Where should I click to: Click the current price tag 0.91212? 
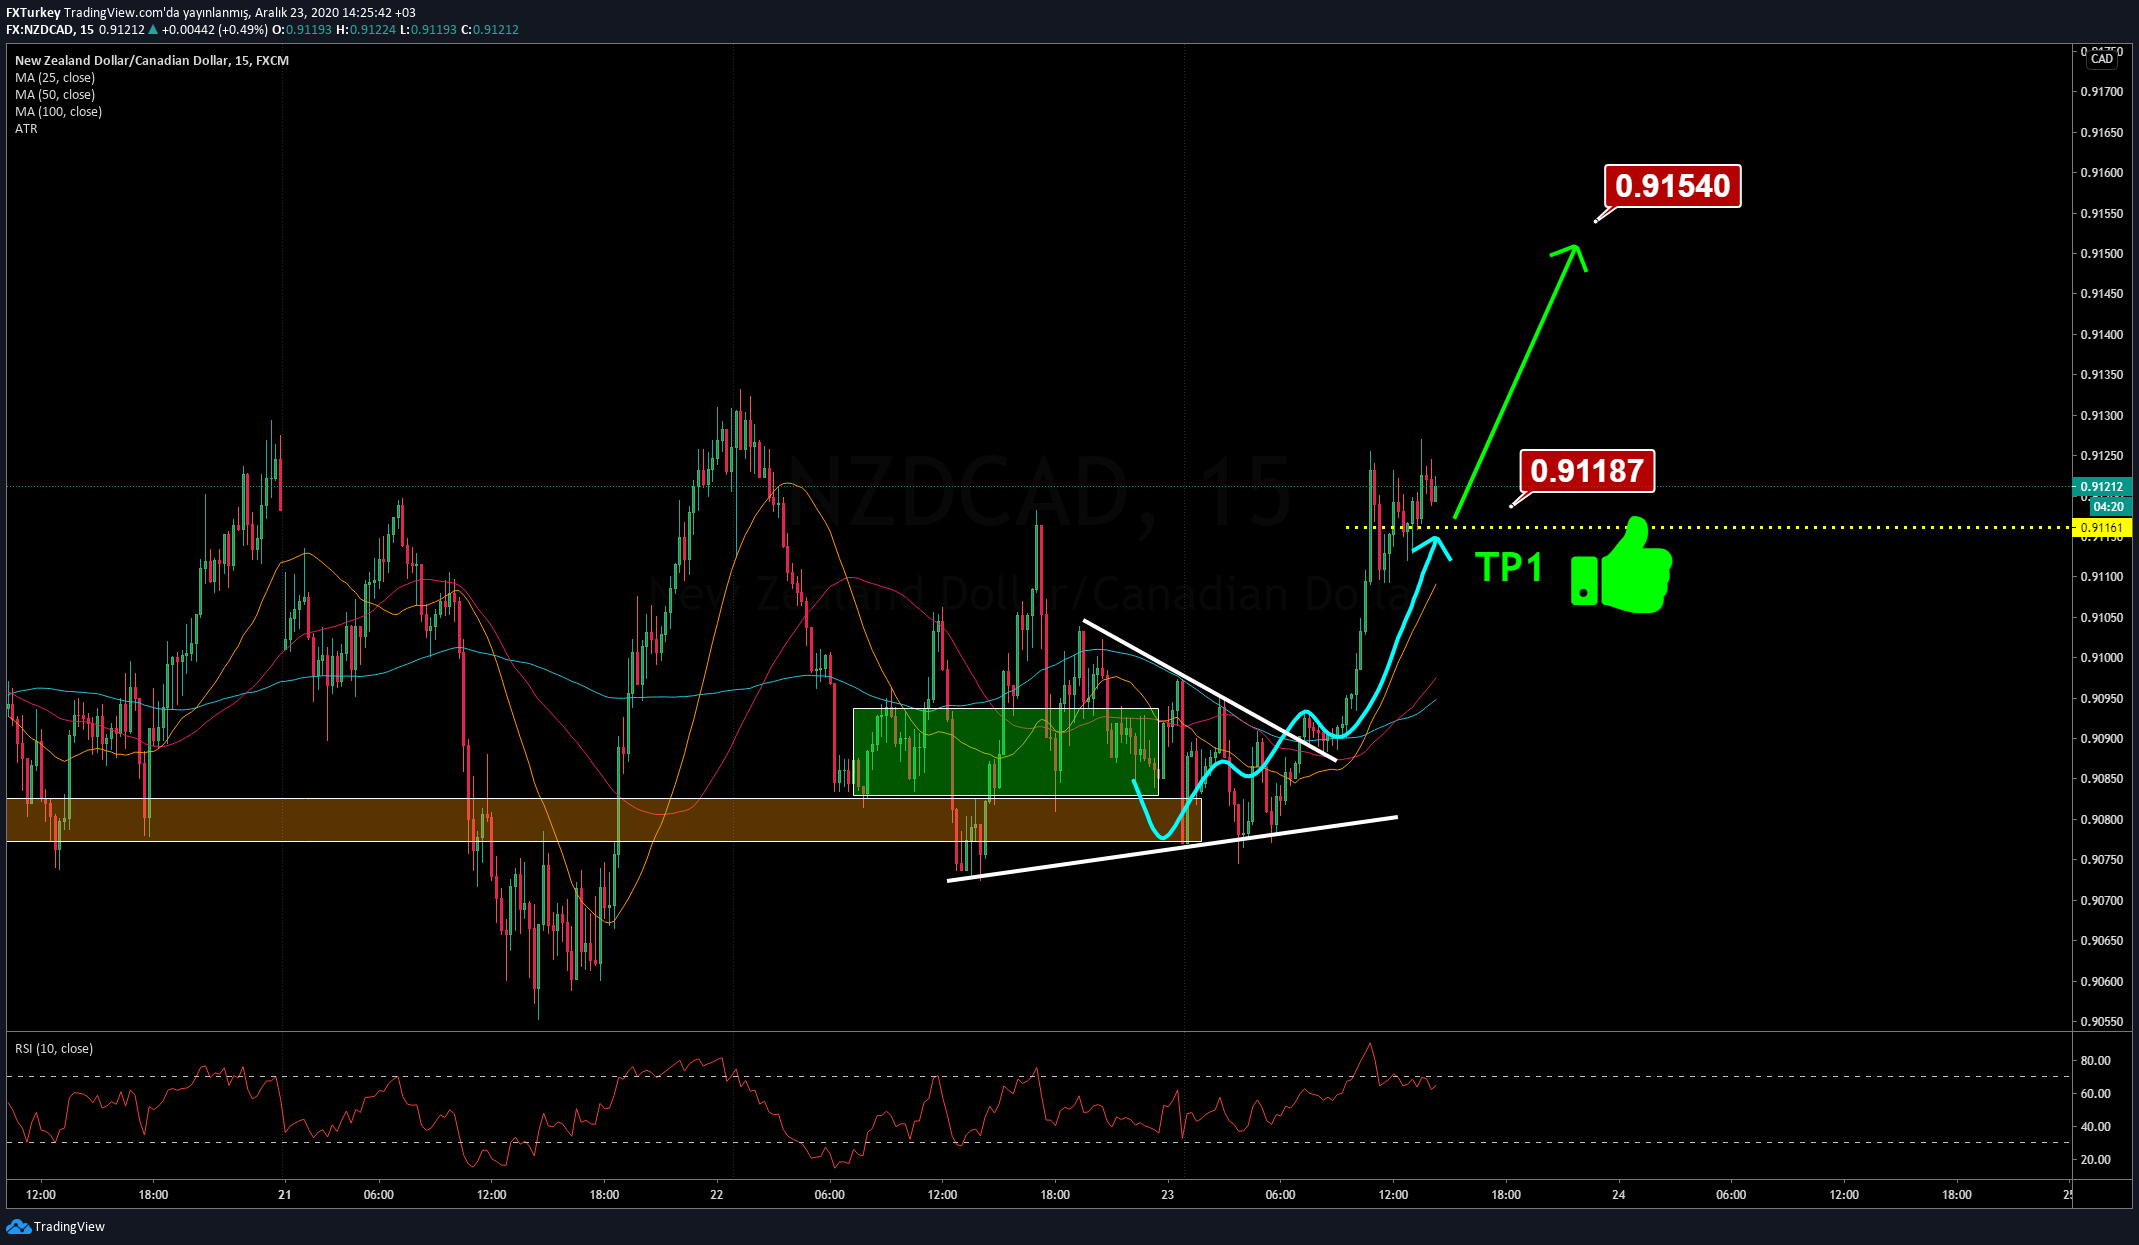click(x=2102, y=488)
